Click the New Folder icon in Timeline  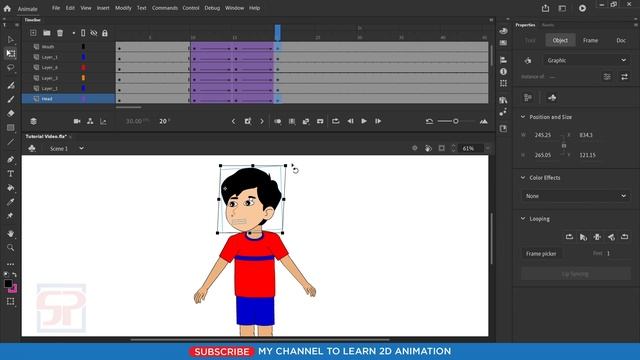(x=47, y=33)
